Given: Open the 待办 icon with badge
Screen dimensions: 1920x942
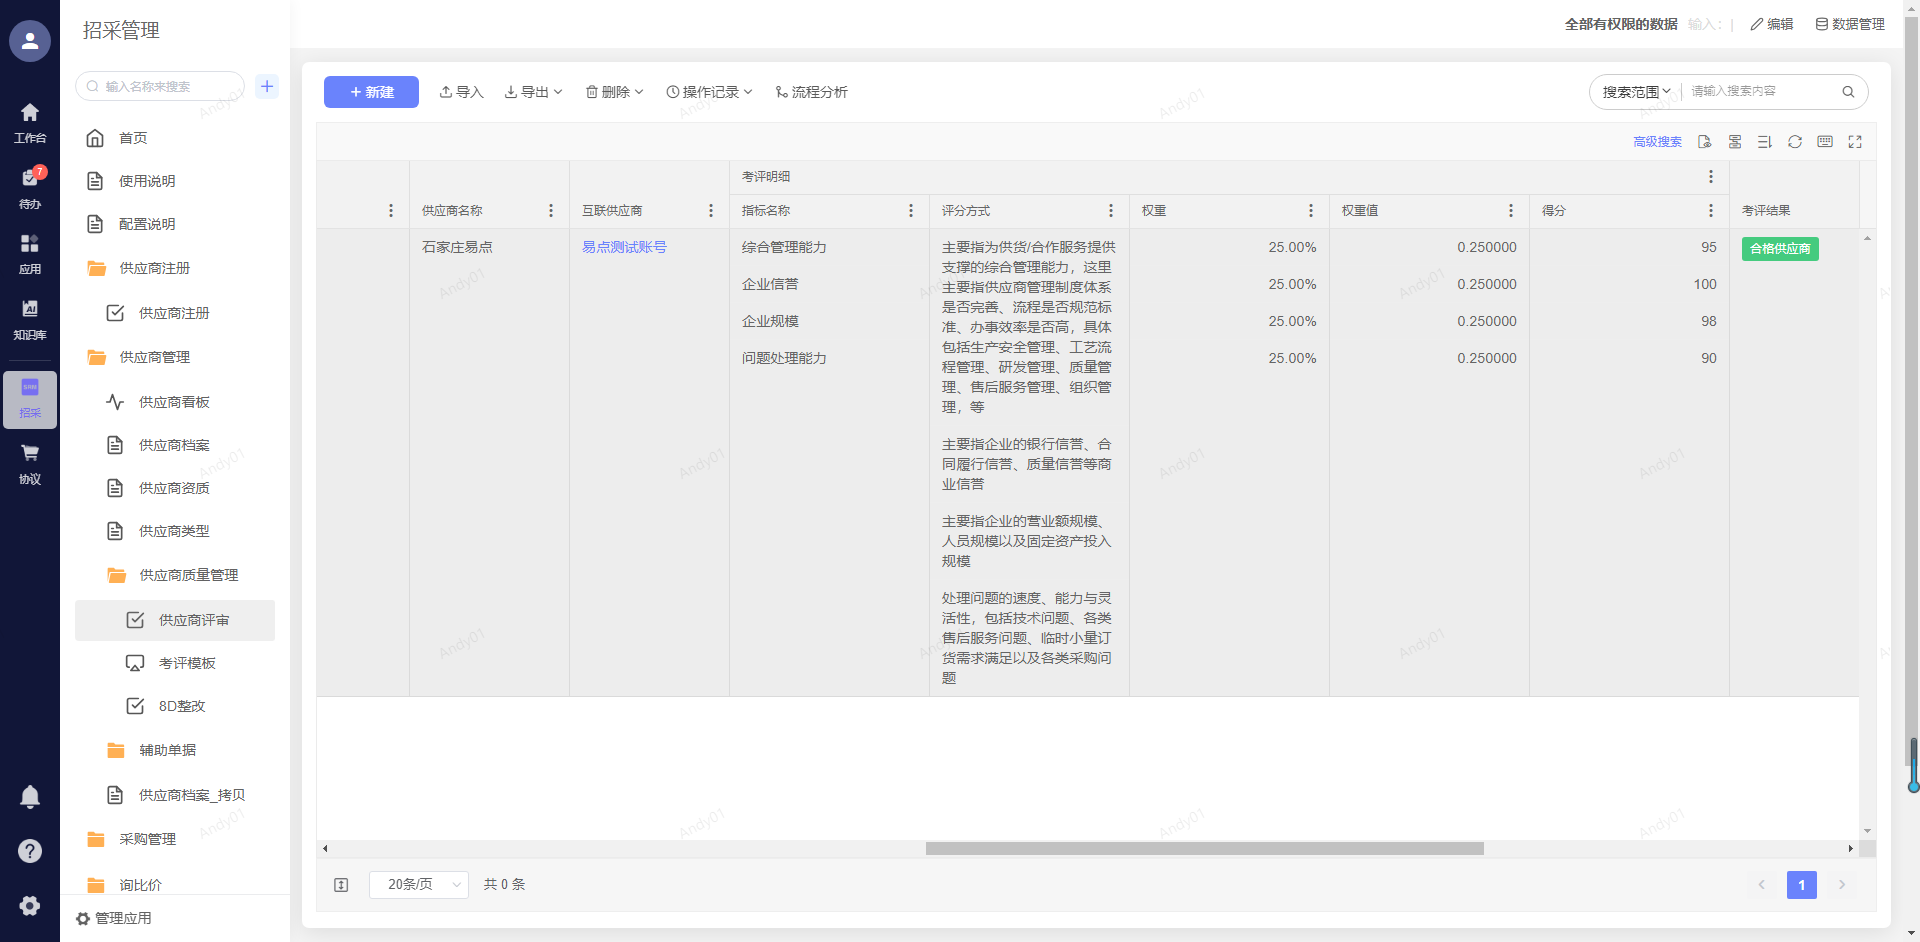Looking at the screenshot, I should [30, 187].
